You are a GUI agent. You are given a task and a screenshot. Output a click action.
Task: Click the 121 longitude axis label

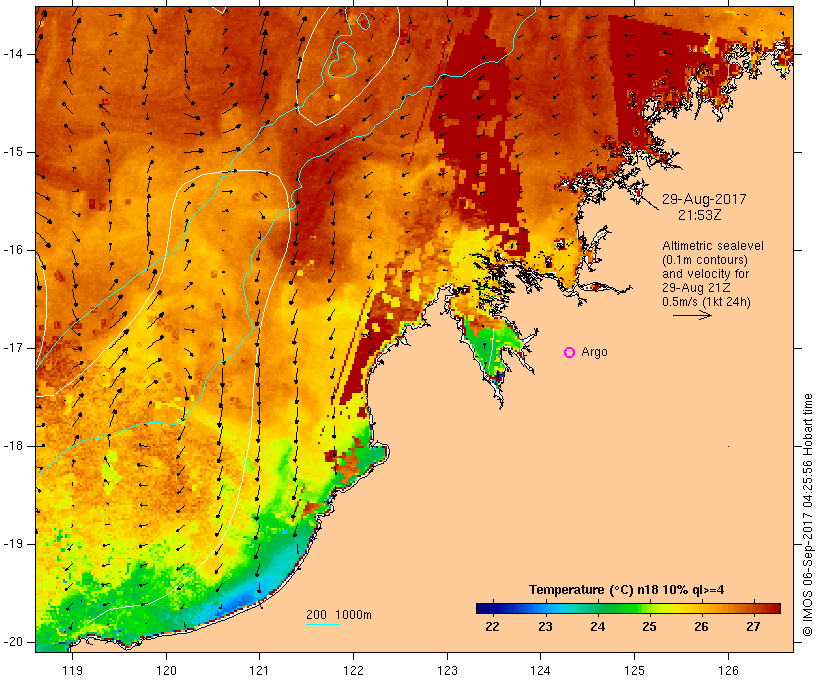point(259,670)
